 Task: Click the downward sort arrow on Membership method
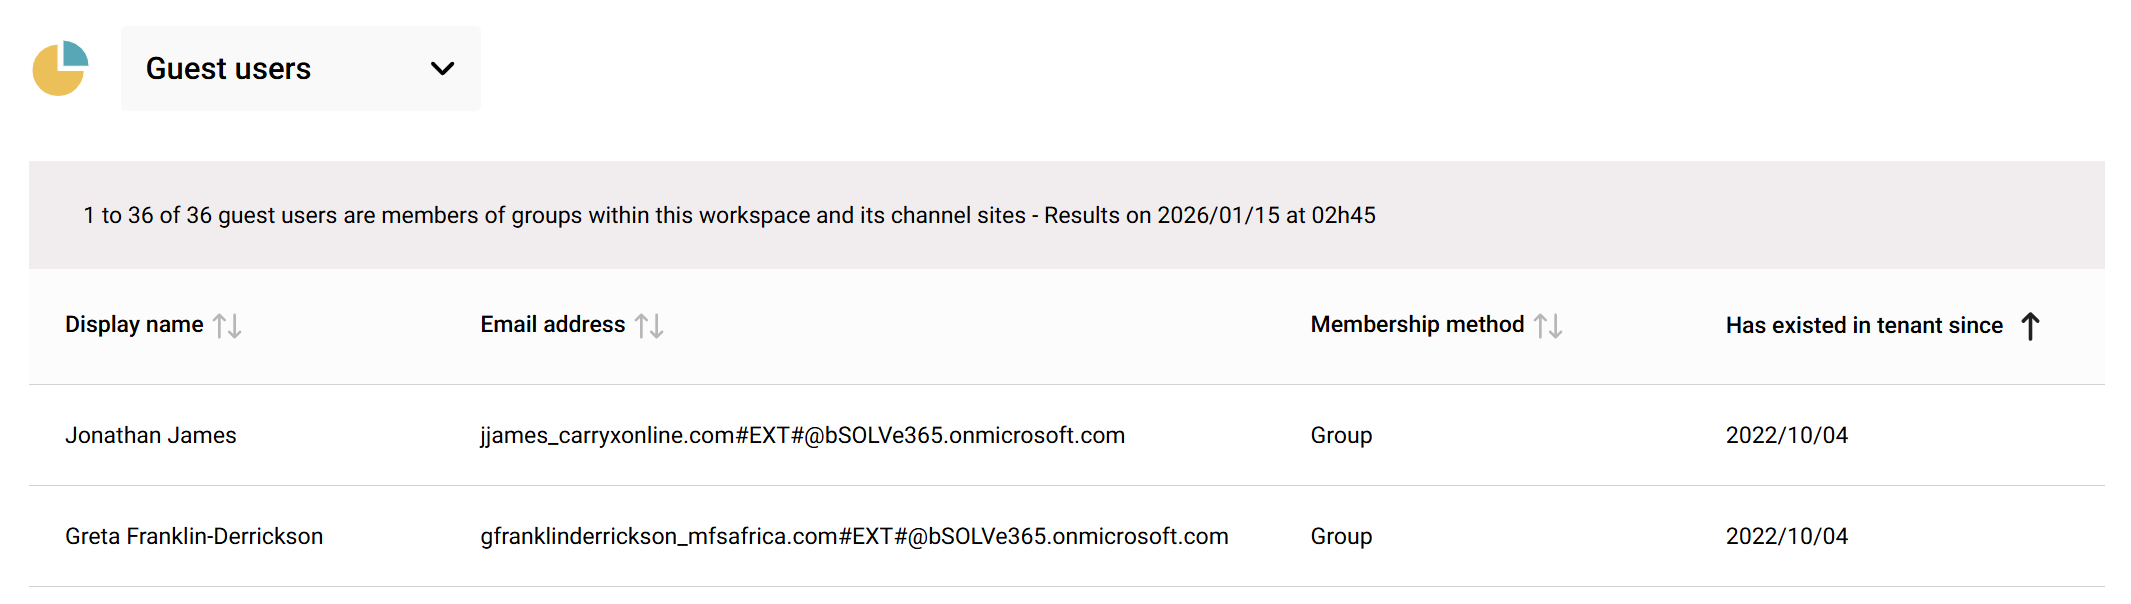click(x=1555, y=324)
